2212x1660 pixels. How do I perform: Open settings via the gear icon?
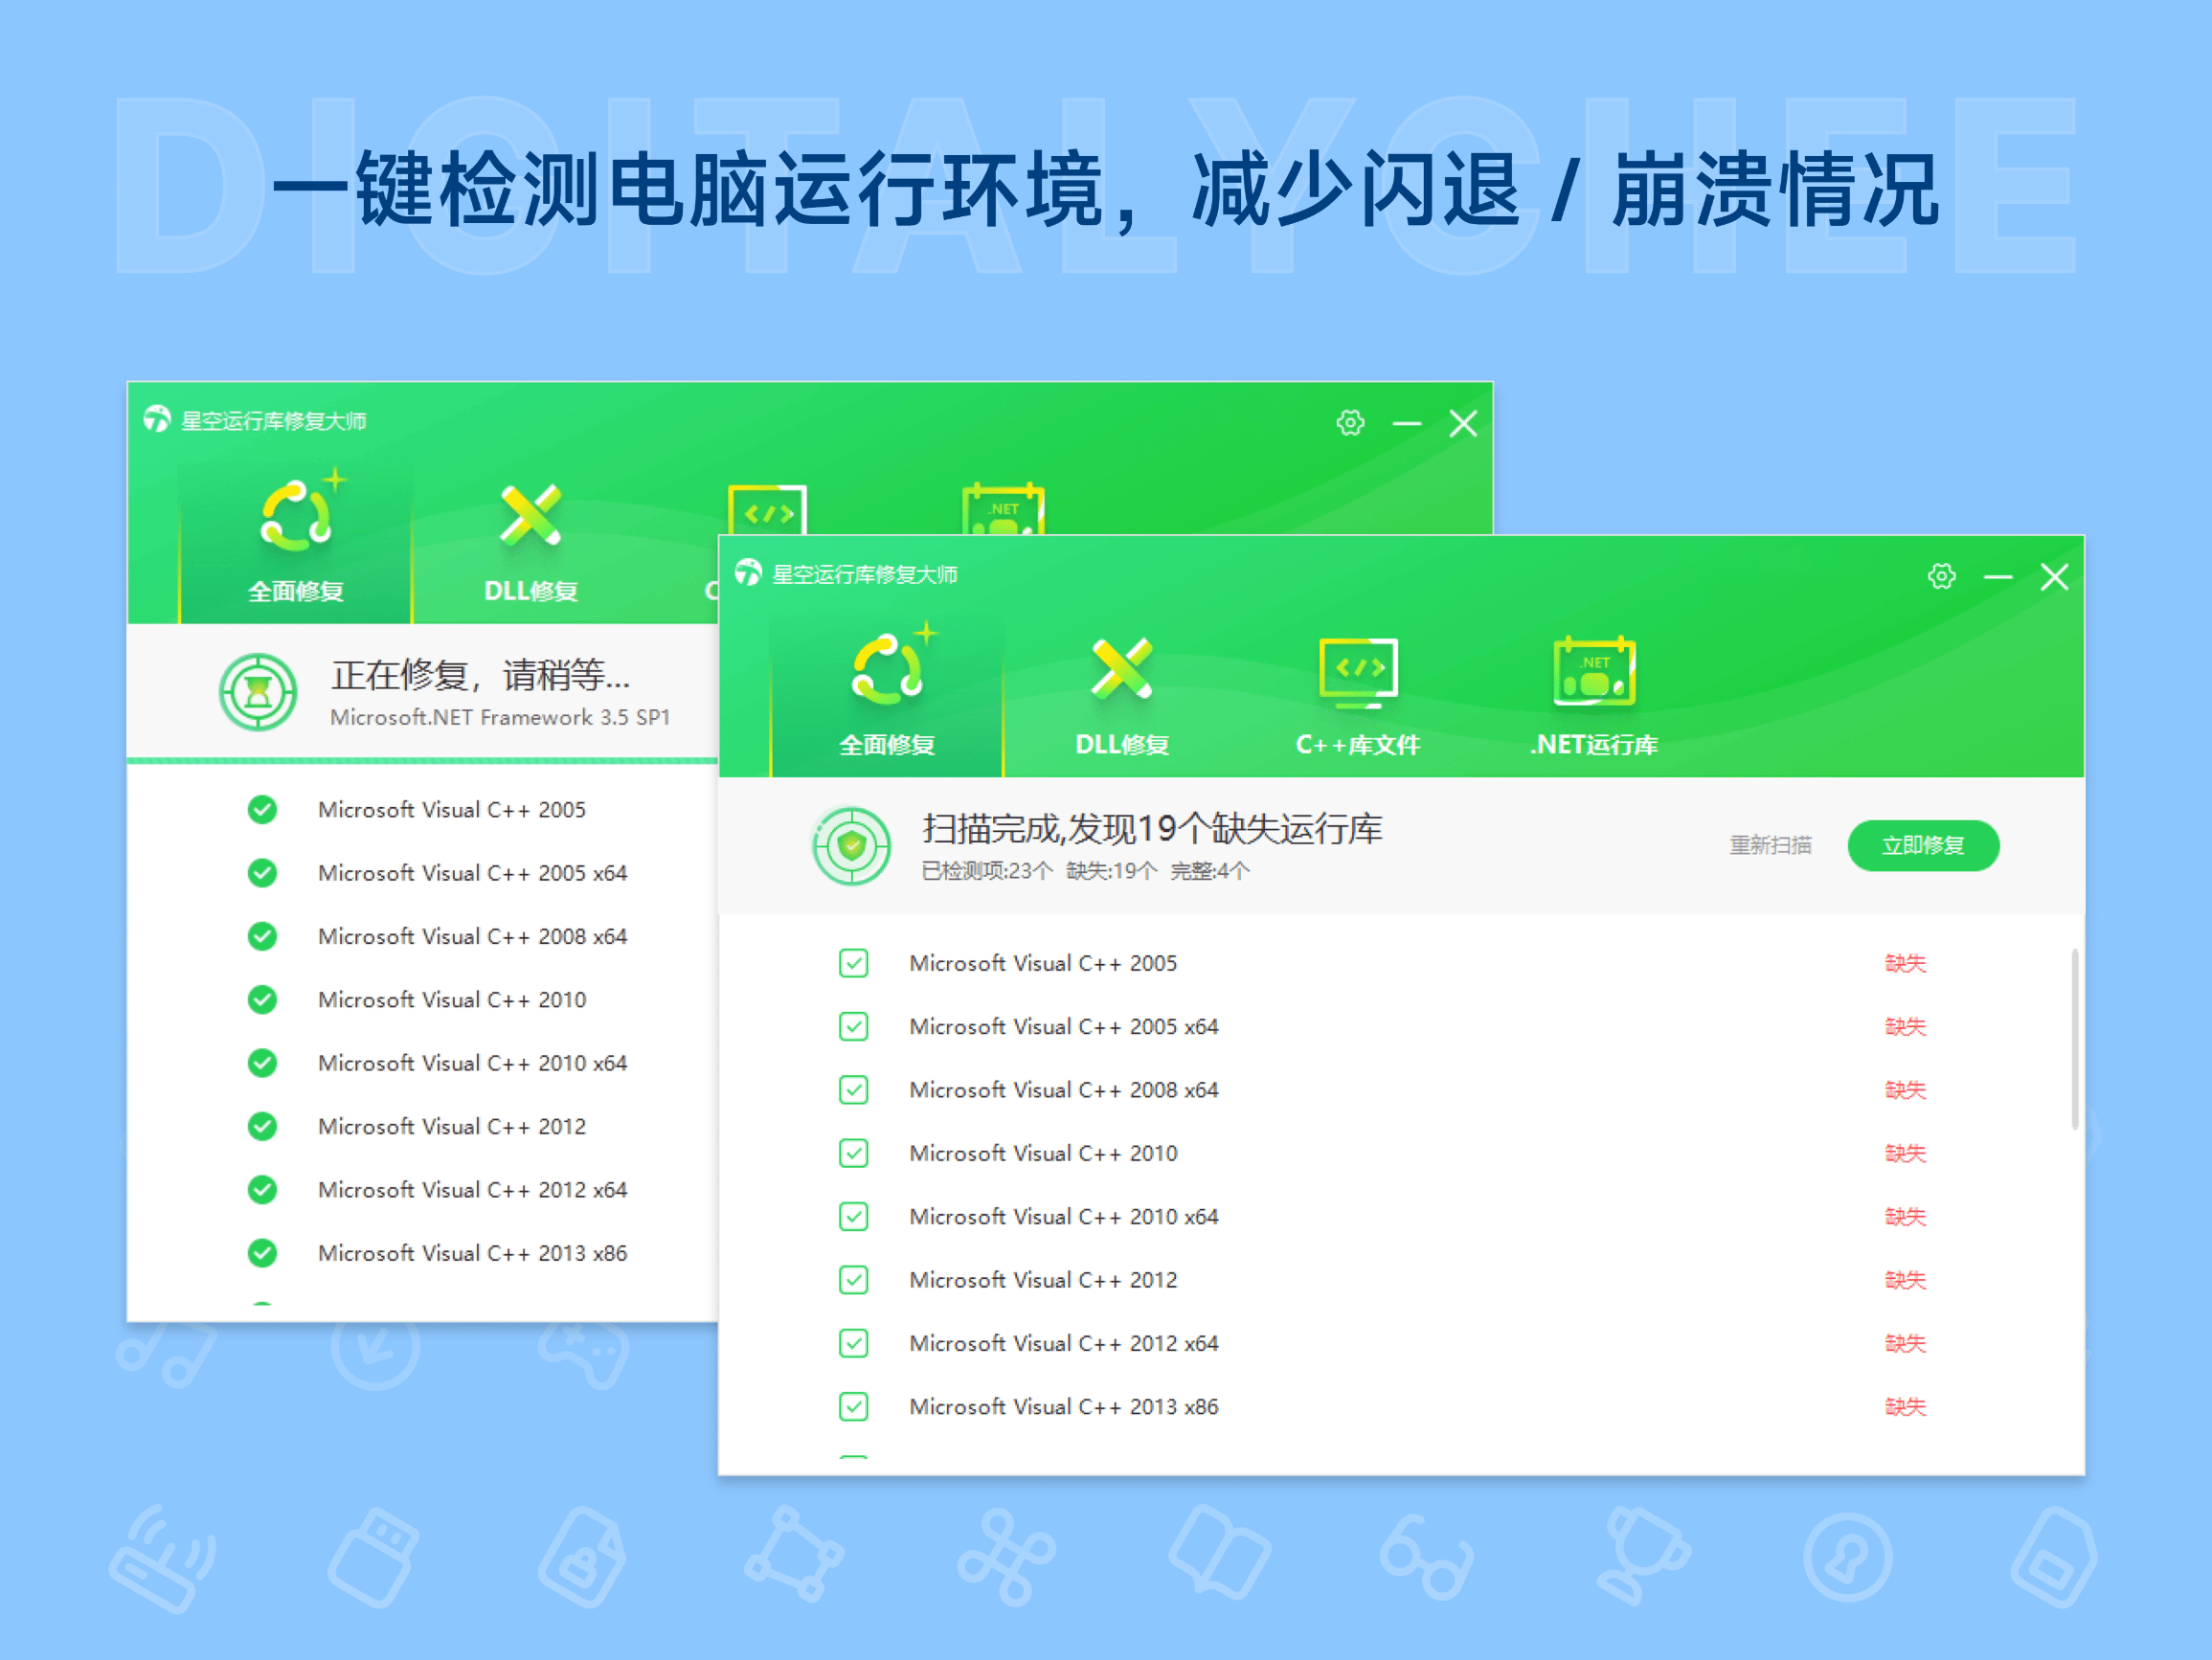[x=1941, y=577]
